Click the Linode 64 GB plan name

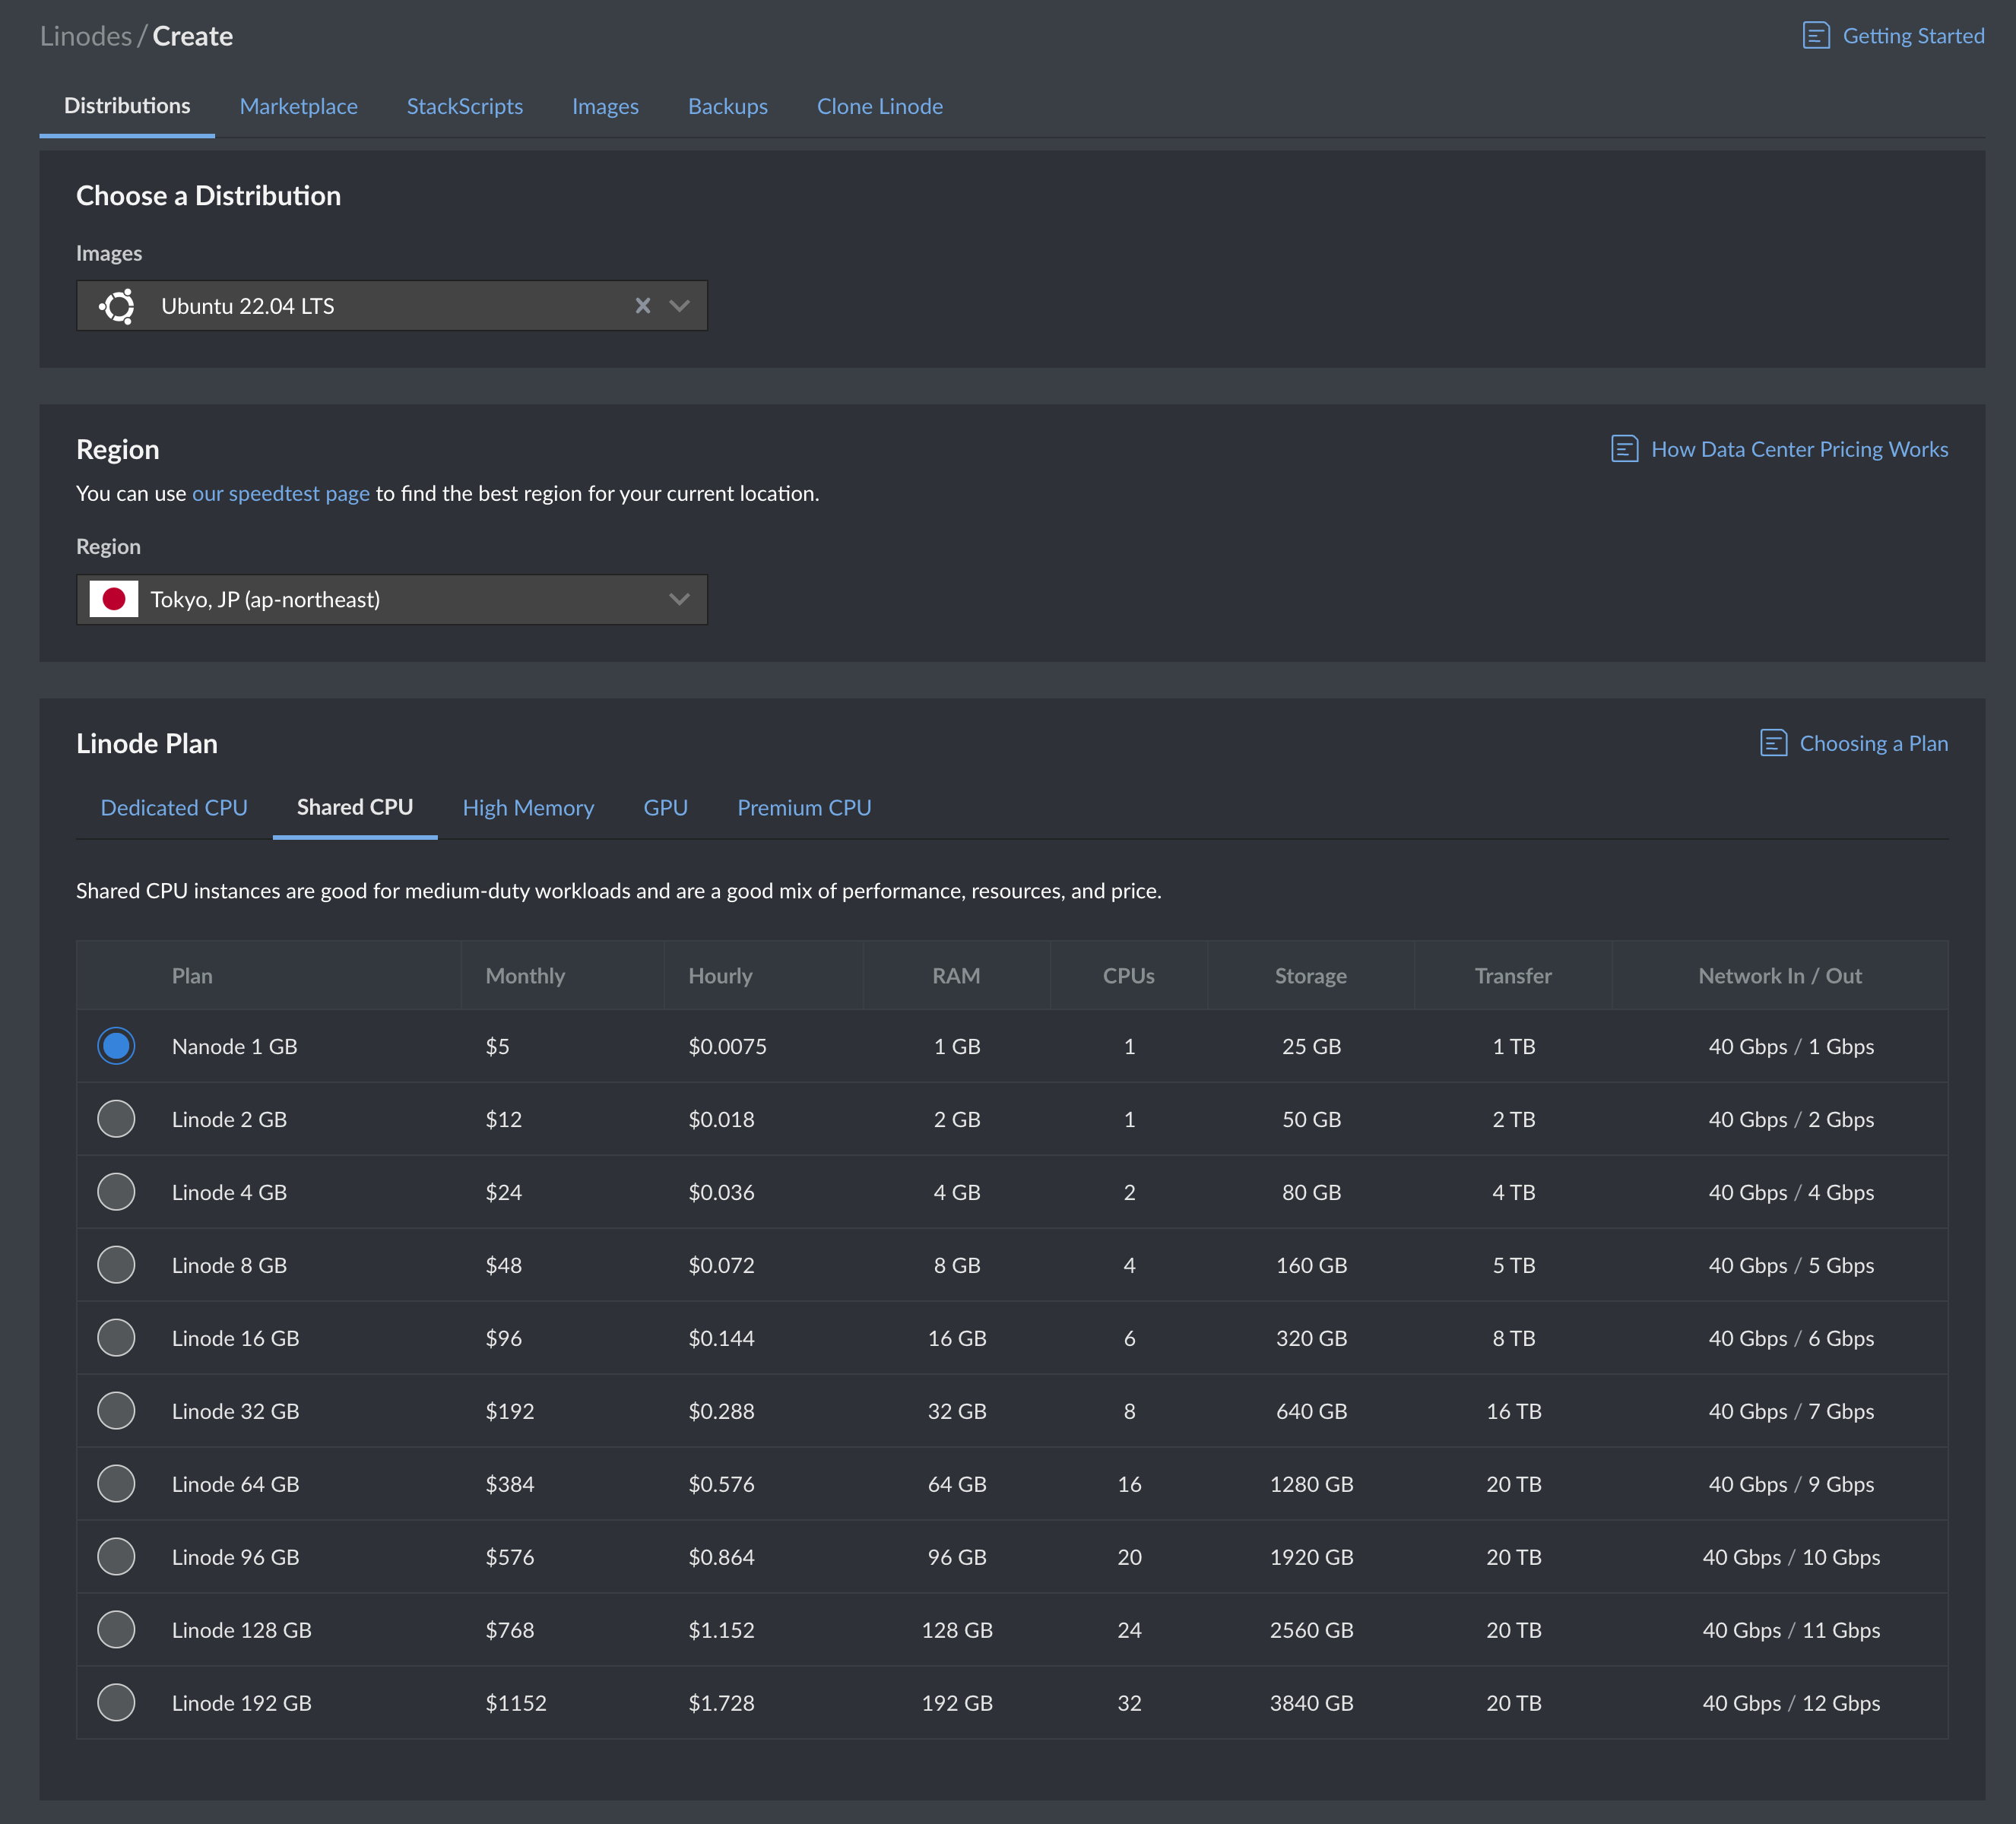click(235, 1484)
